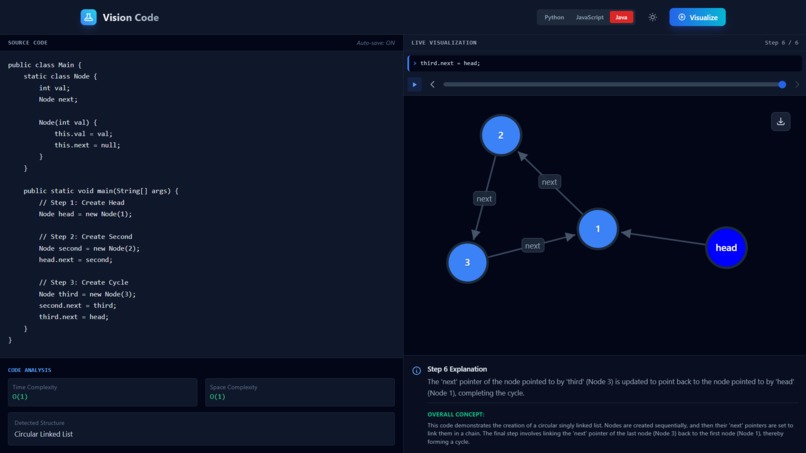Click the middle of the step progress track
The width and height of the screenshot is (806, 453).
(613, 84)
